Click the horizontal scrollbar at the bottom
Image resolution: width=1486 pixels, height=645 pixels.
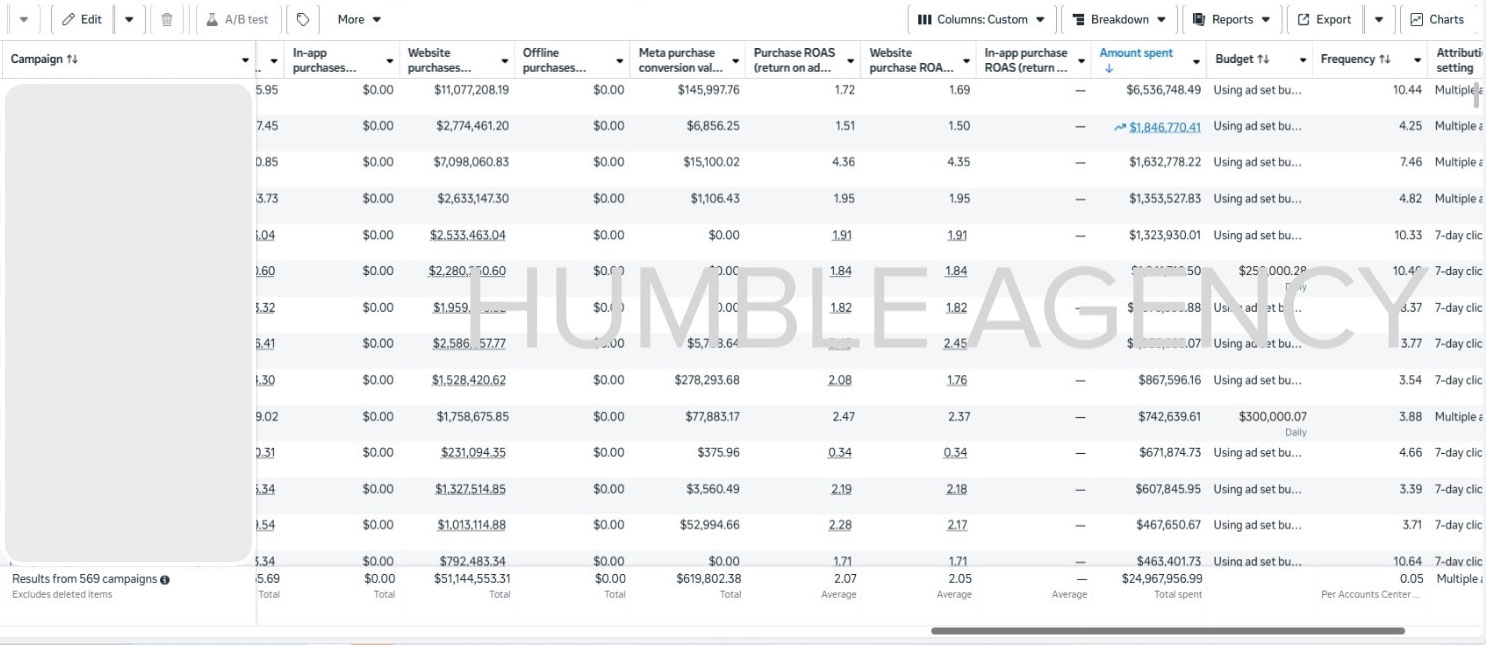pos(1167,631)
